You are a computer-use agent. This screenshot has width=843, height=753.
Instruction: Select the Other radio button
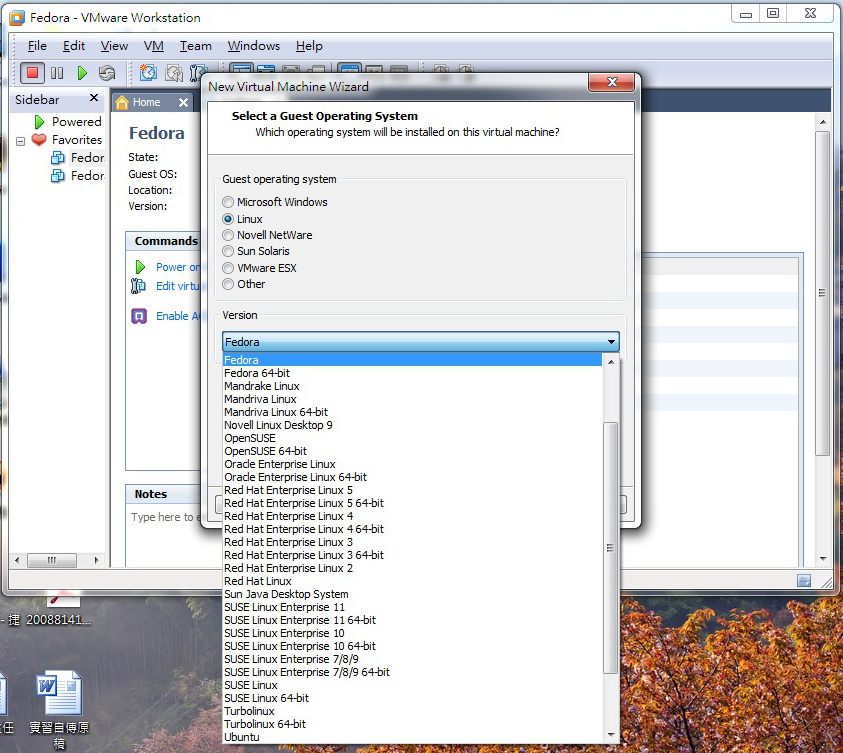pyautogui.click(x=228, y=284)
